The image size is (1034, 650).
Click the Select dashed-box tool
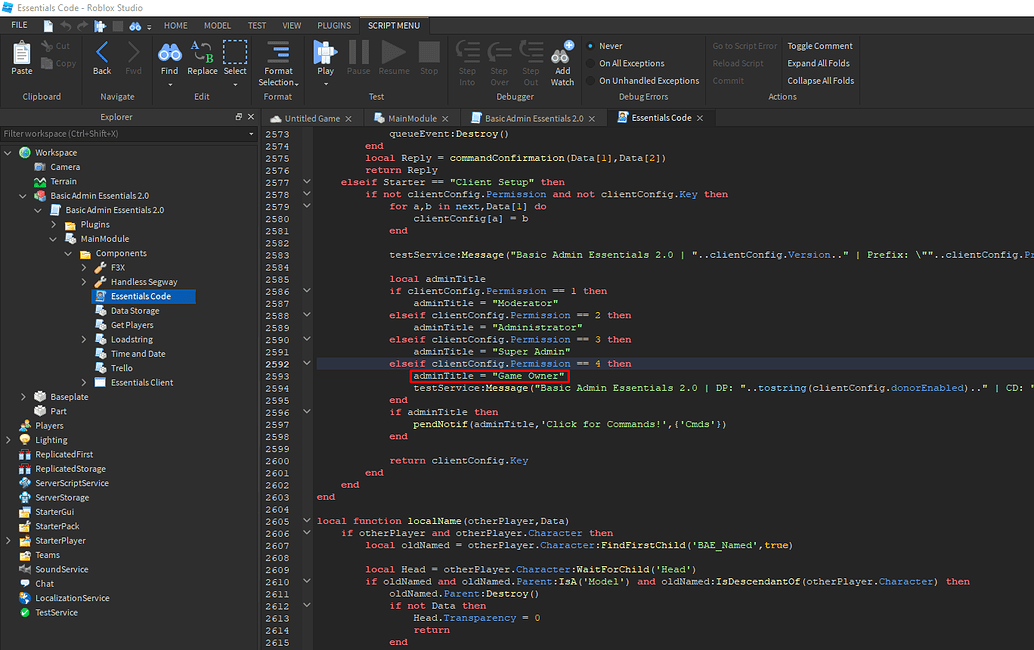coord(235,53)
